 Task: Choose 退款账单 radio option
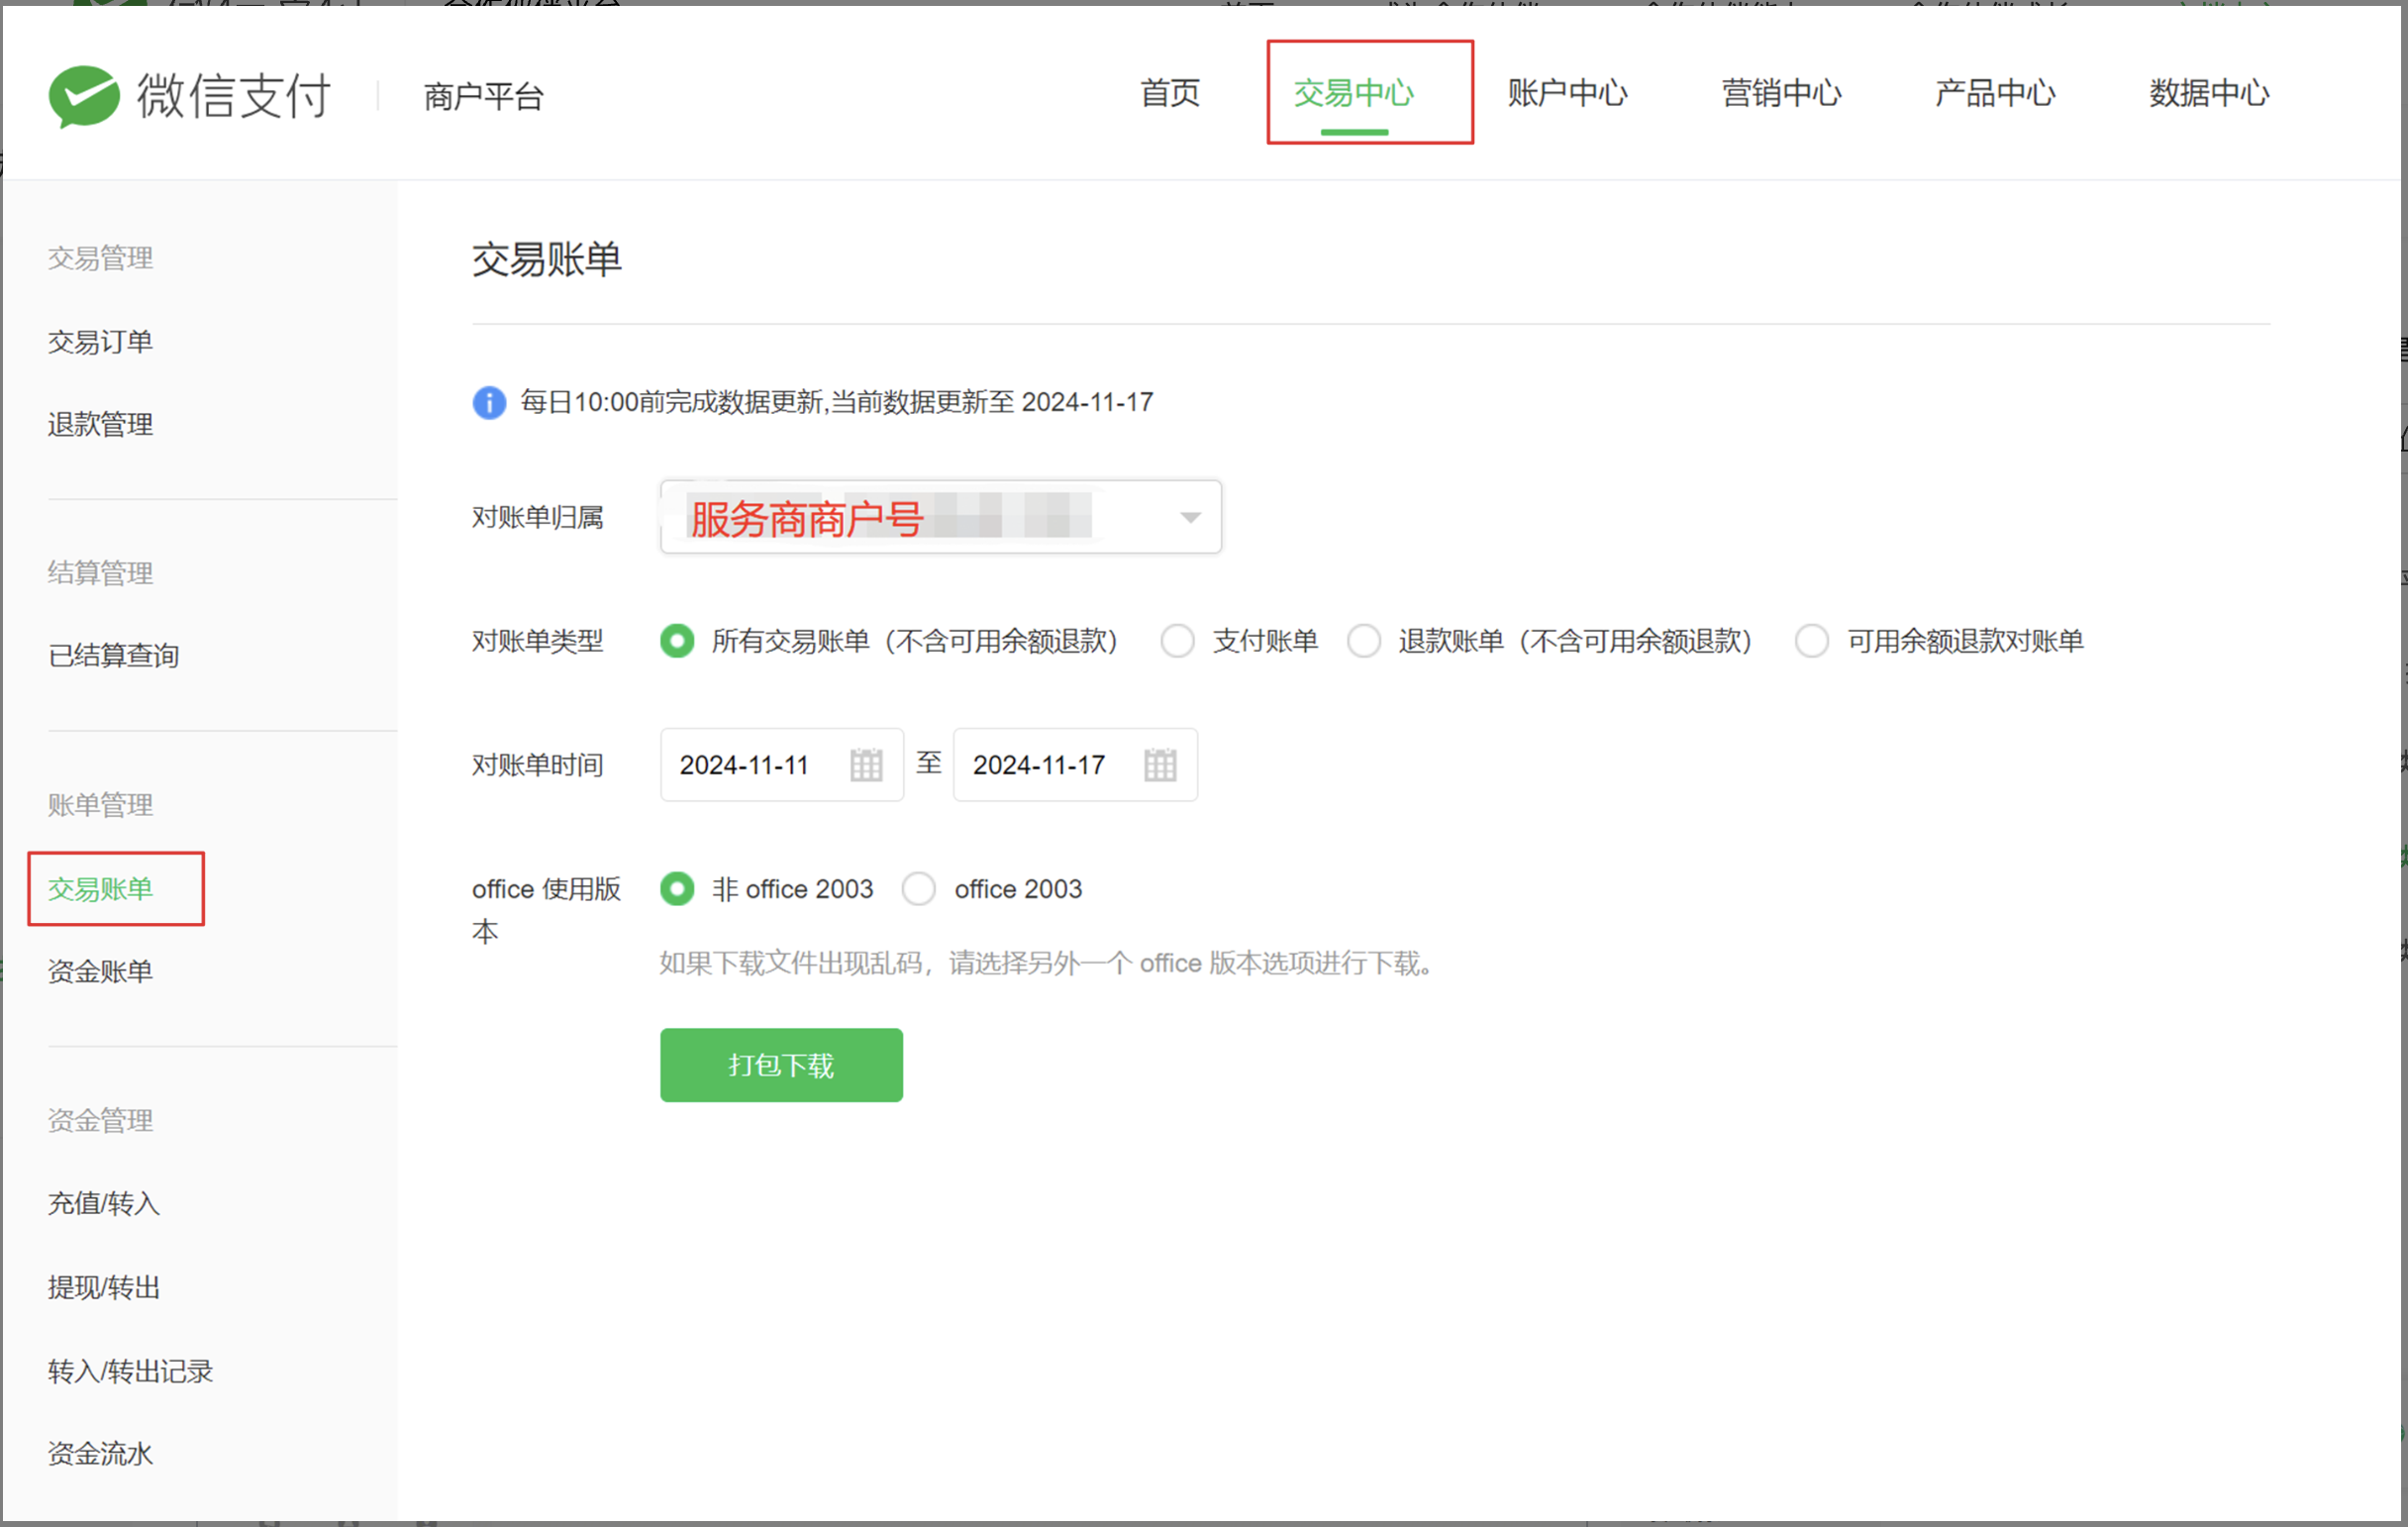click(1364, 641)
